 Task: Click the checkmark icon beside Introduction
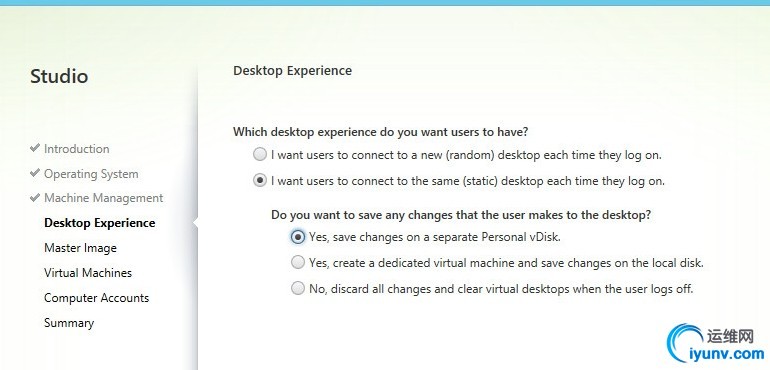pos(34,148)
